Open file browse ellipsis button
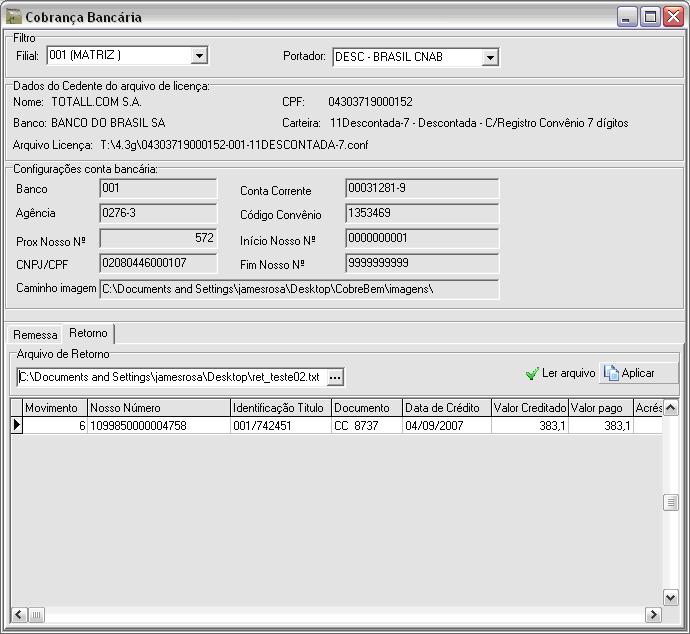690x634 pixels. coord(335,377)
